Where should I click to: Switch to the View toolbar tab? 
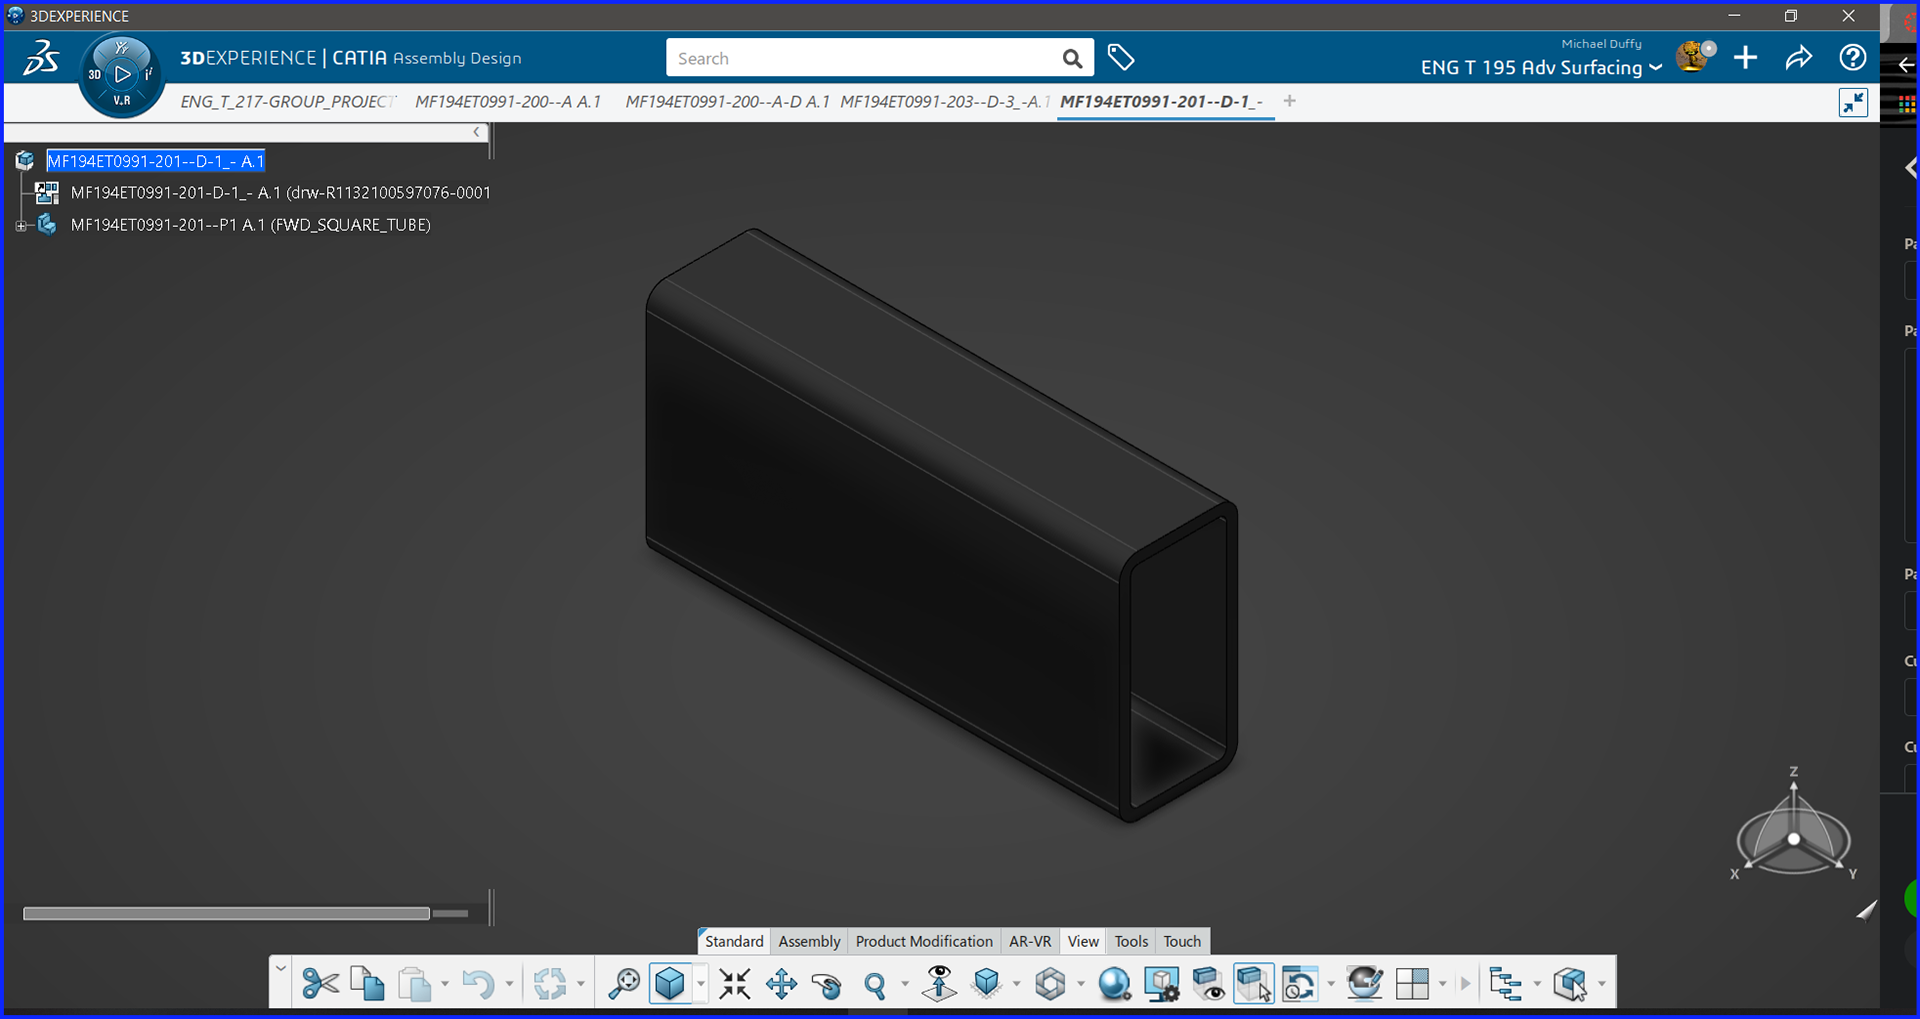1083,941
